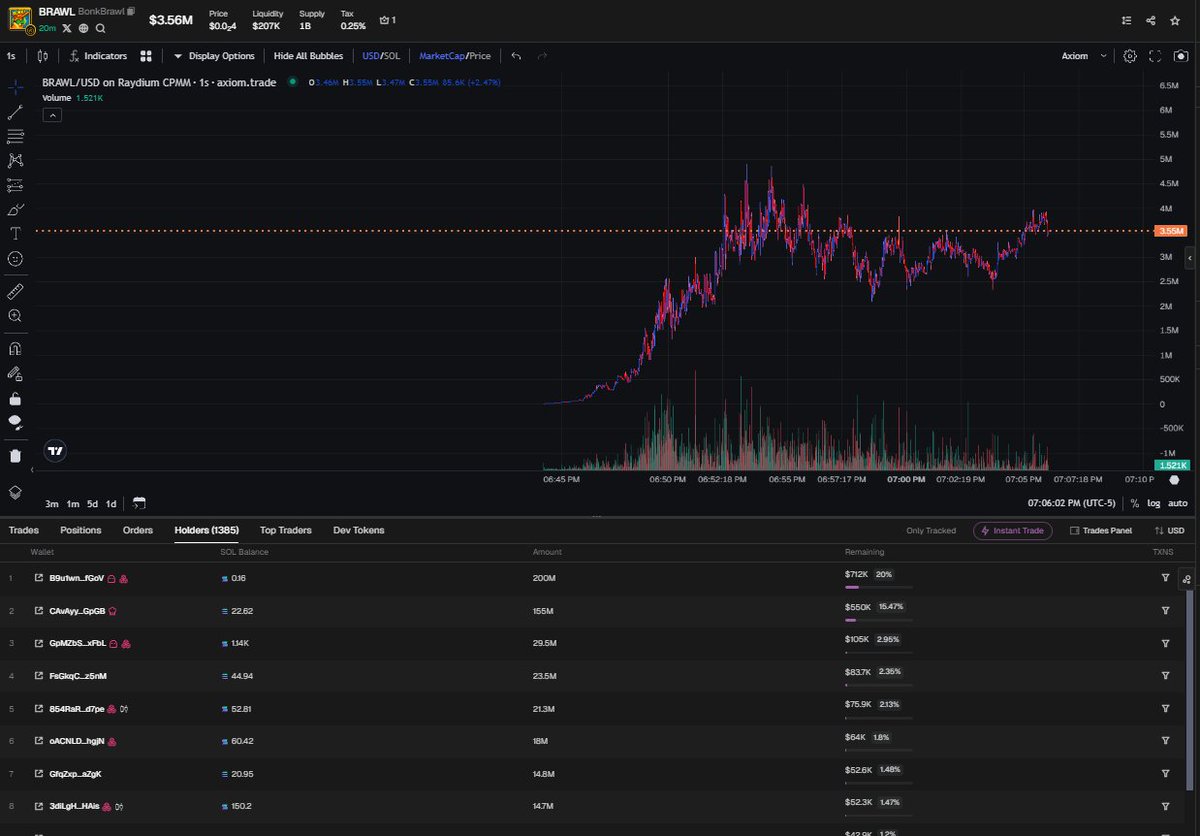
Task: Open the 1s interval selector
Action: point(11,56)
